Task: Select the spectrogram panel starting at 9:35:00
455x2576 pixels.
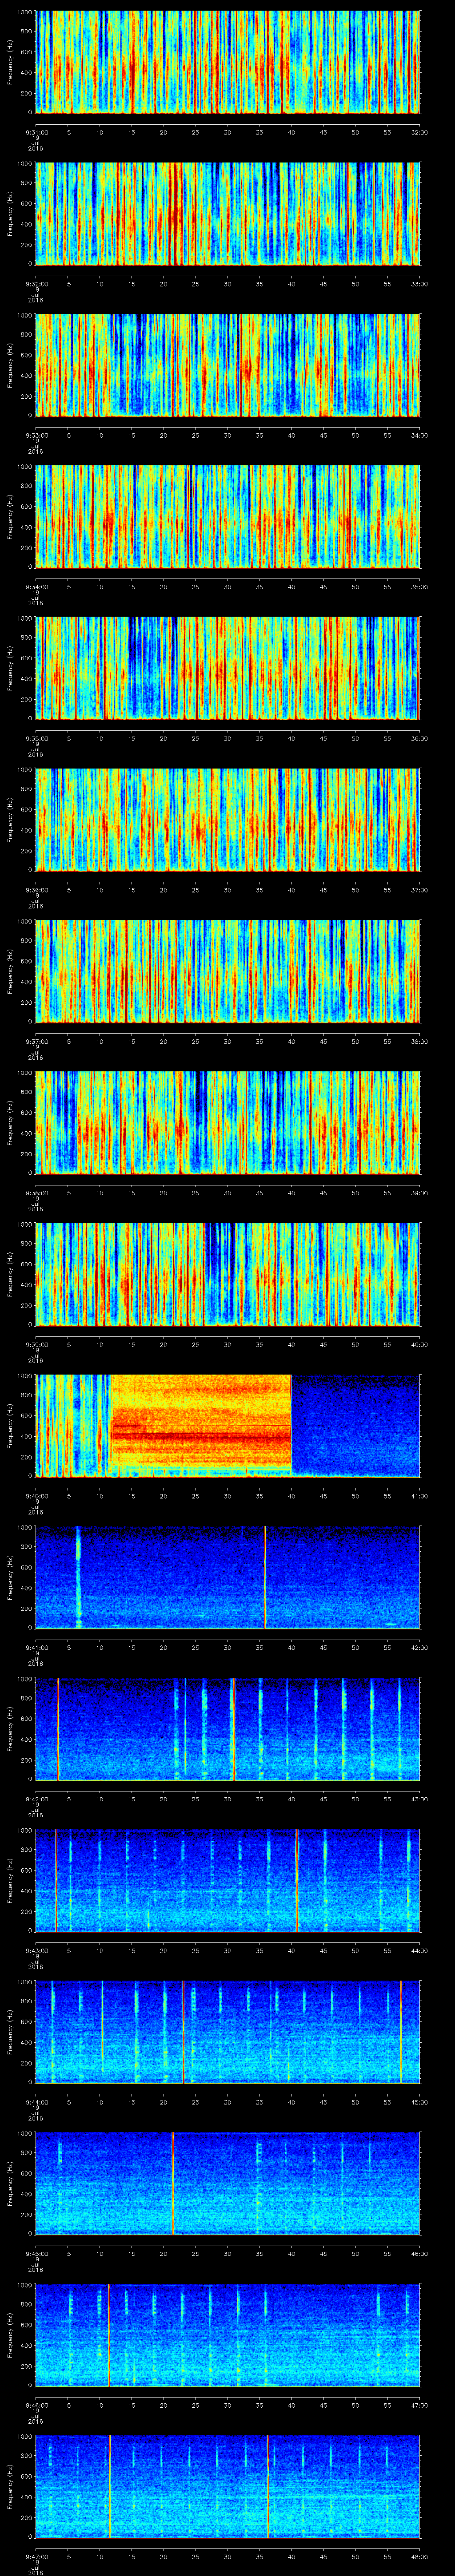Action: [x=228, y=668]
